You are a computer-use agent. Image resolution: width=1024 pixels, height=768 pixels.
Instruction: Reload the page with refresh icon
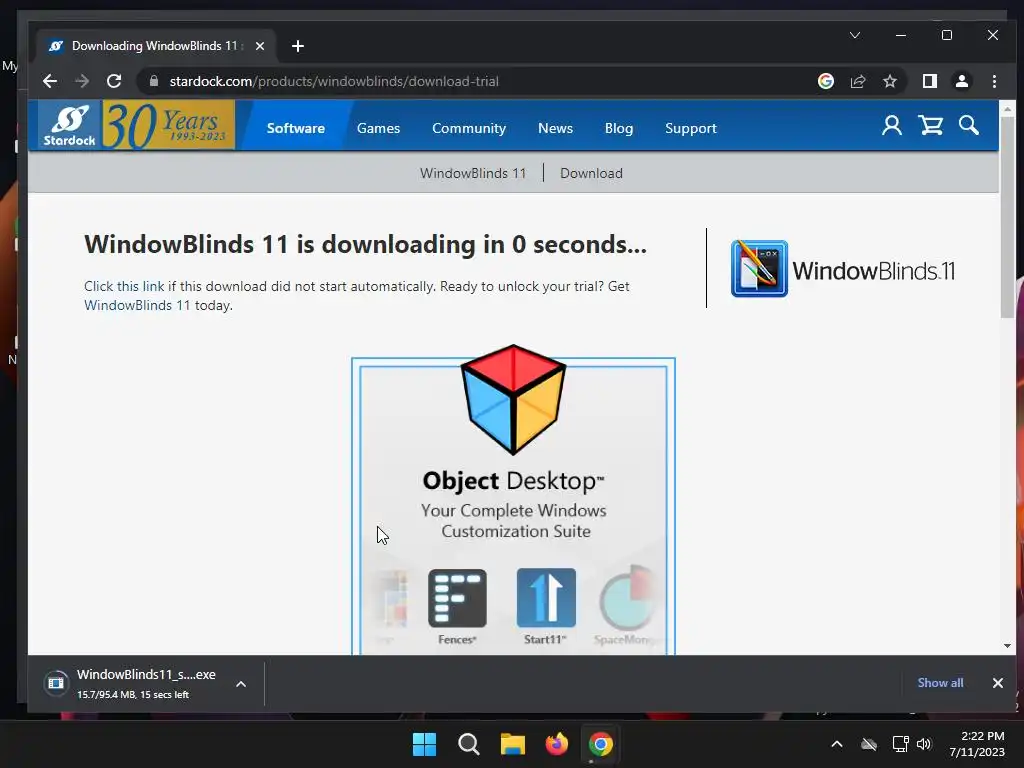click(114, 81)
